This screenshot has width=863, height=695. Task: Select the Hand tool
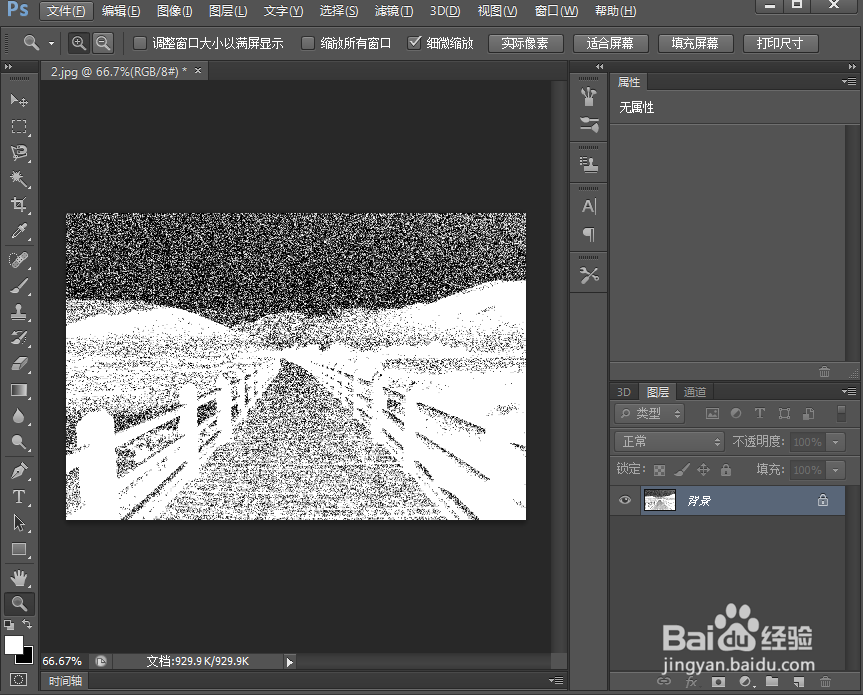(19, 578)
